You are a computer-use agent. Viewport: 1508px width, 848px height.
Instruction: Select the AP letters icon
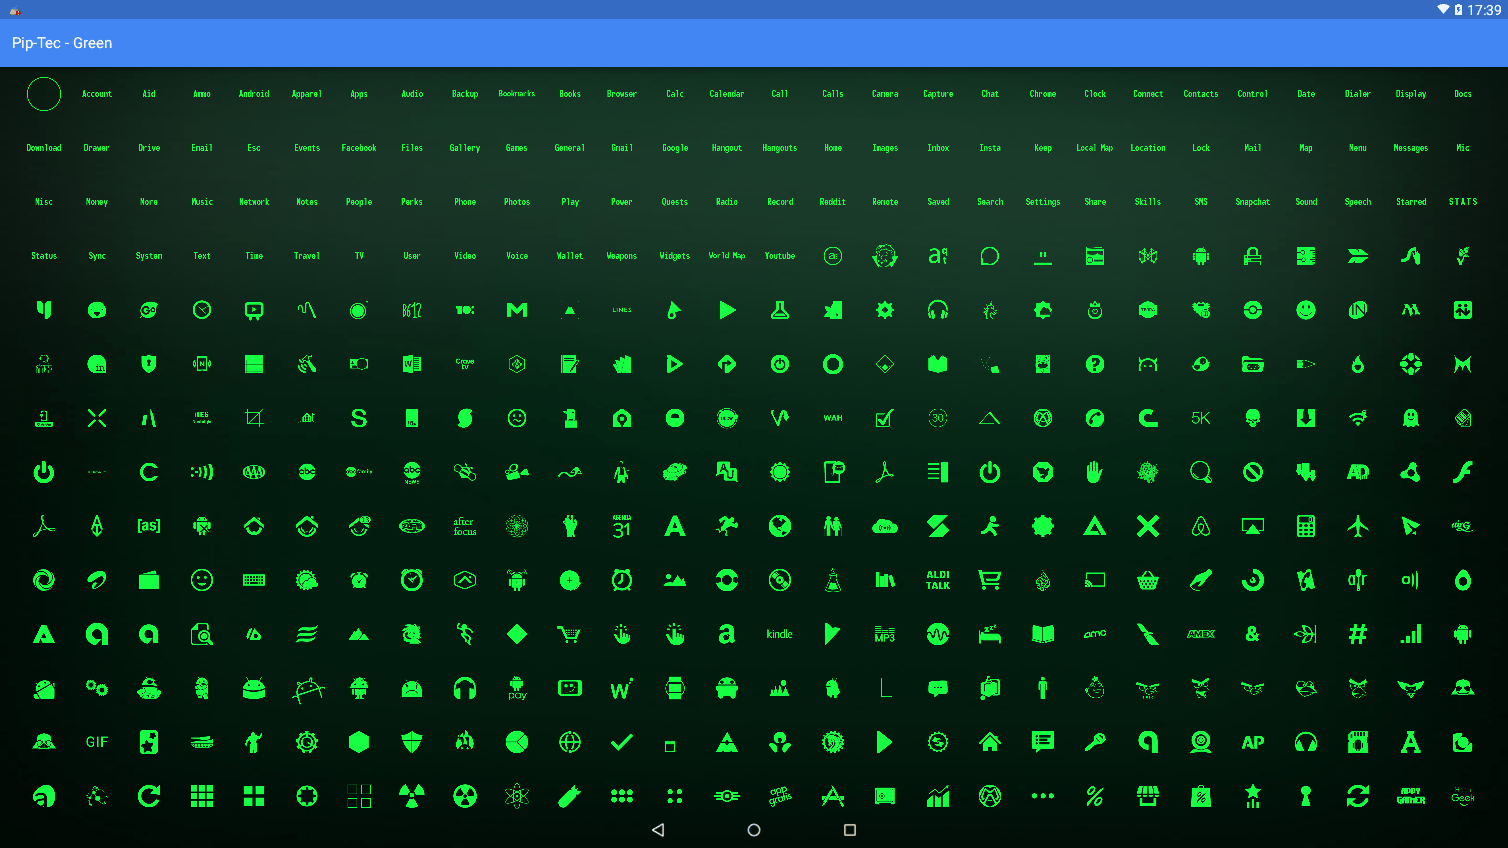[x=1253, y=742]
